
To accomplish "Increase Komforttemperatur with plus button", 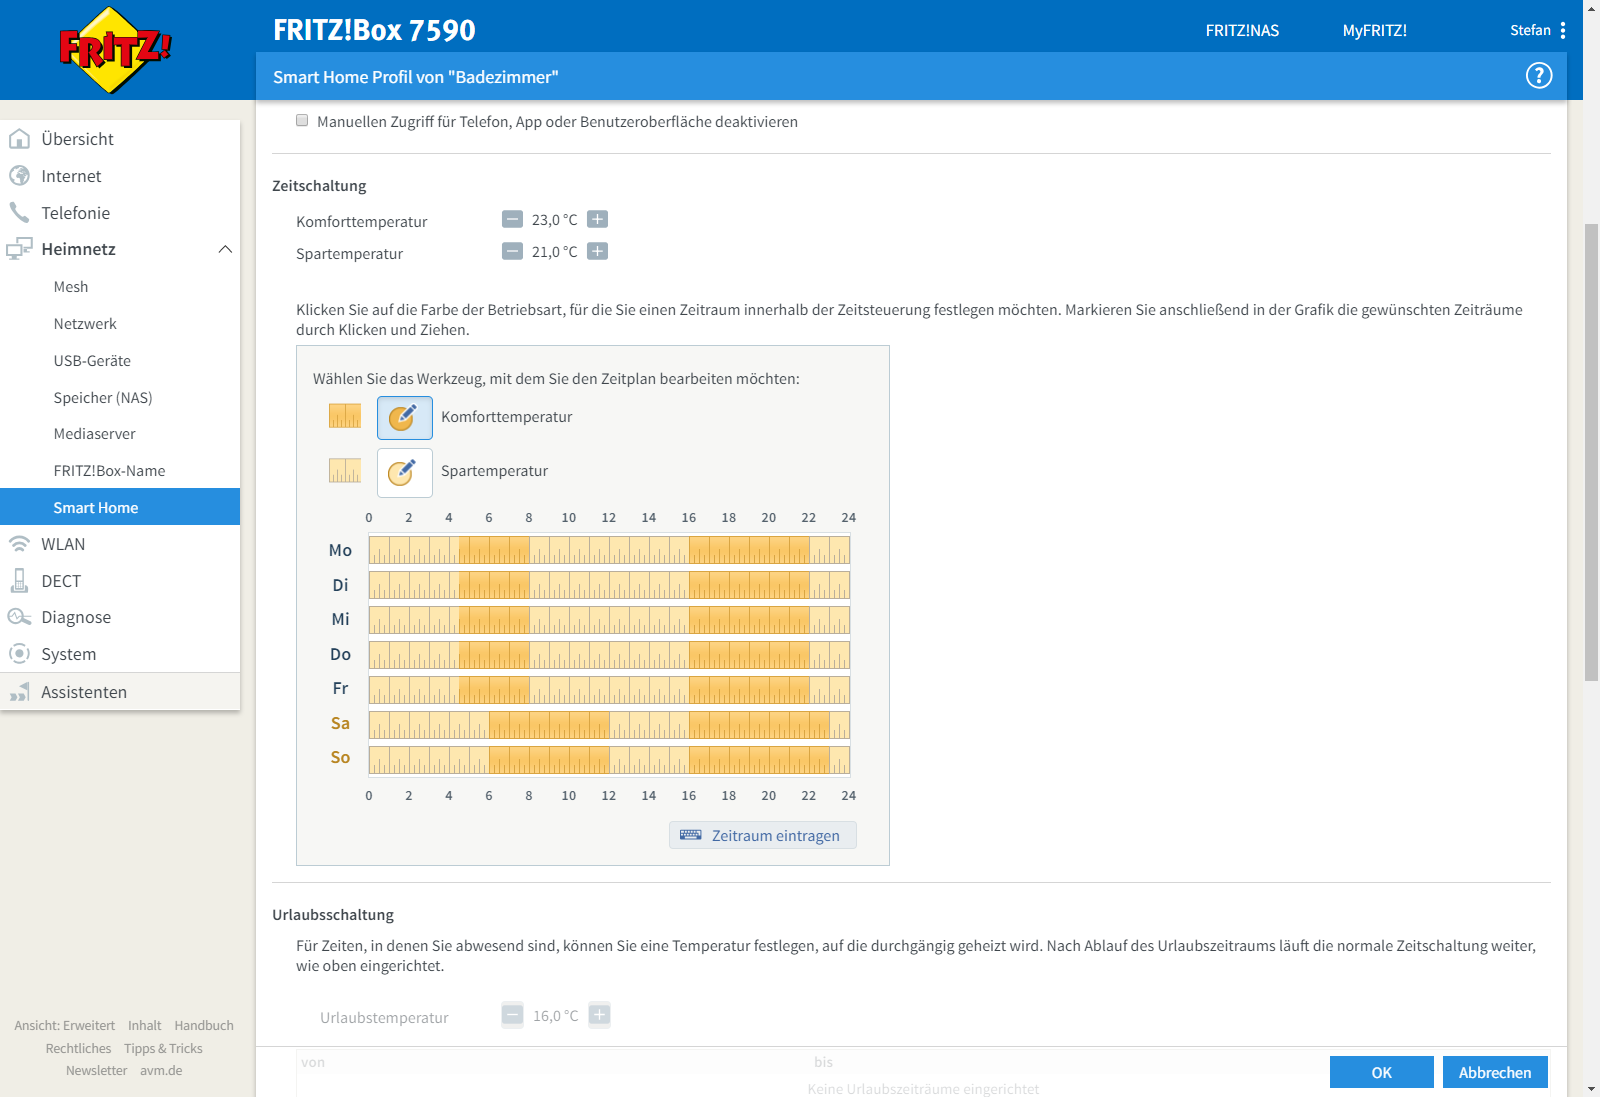I will point(597,219).
